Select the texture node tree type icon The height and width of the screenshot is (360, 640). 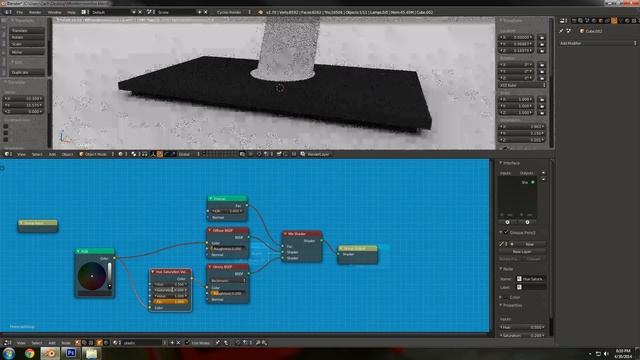[x=91, y=342]
